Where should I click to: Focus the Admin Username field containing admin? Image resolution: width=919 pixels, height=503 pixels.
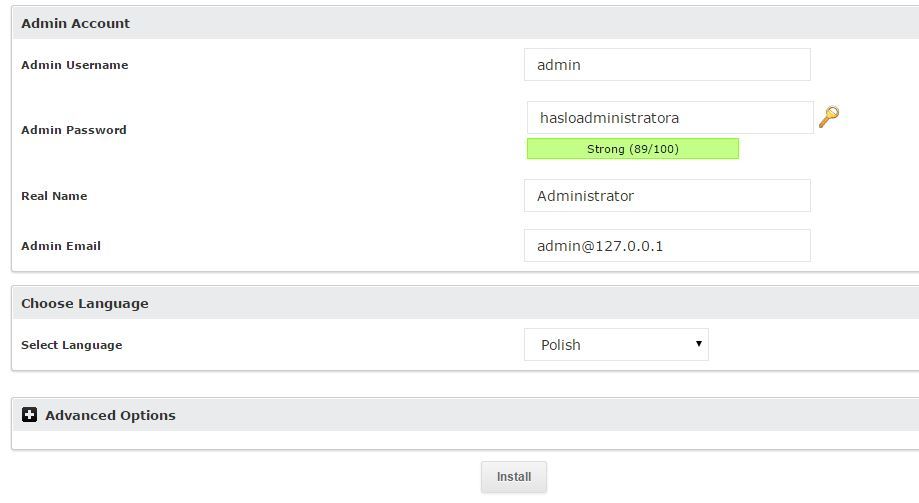pyautogui.click(x=667, y=64)
